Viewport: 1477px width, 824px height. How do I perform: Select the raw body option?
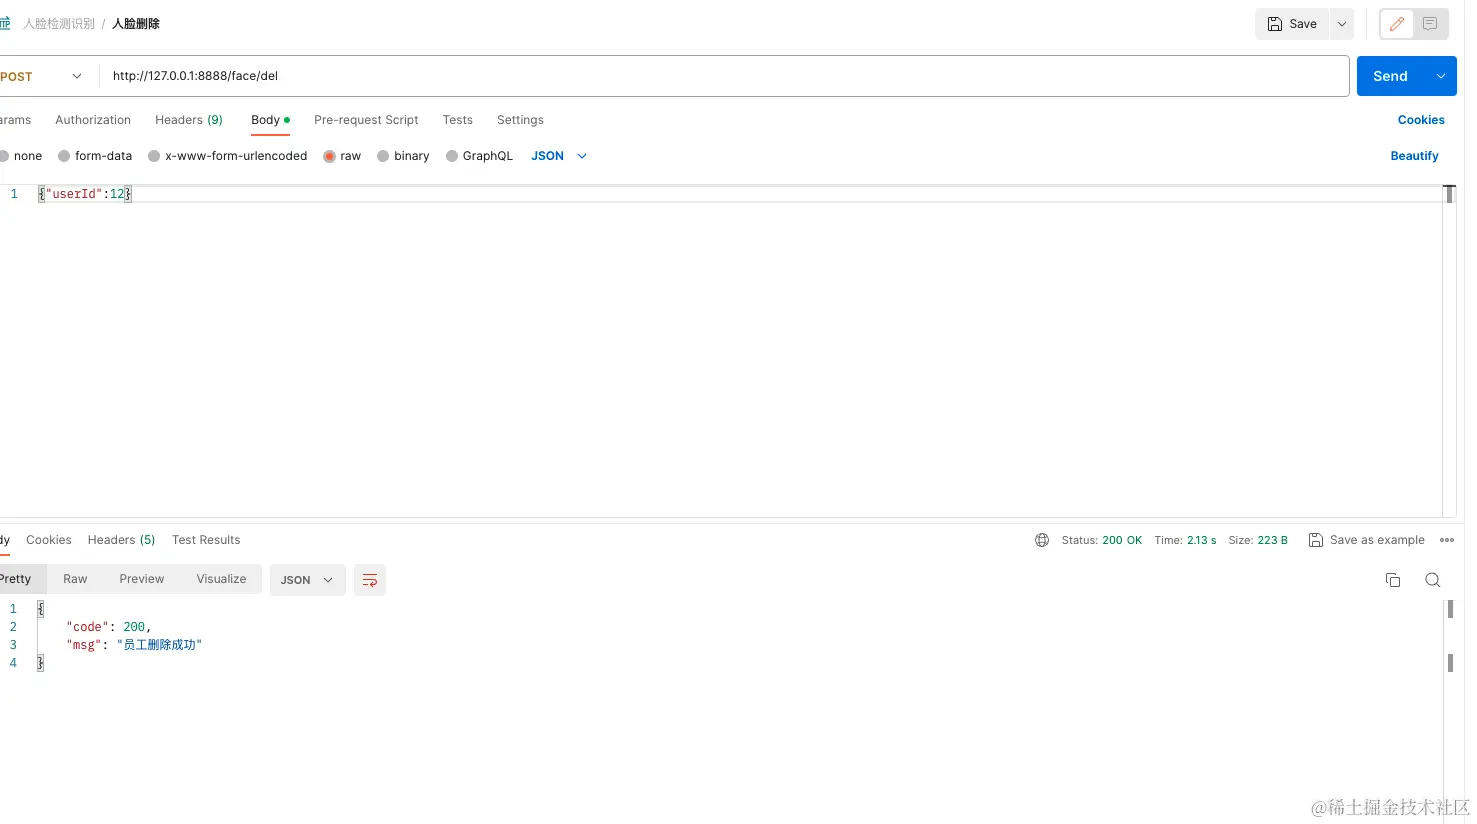(342, 156)
